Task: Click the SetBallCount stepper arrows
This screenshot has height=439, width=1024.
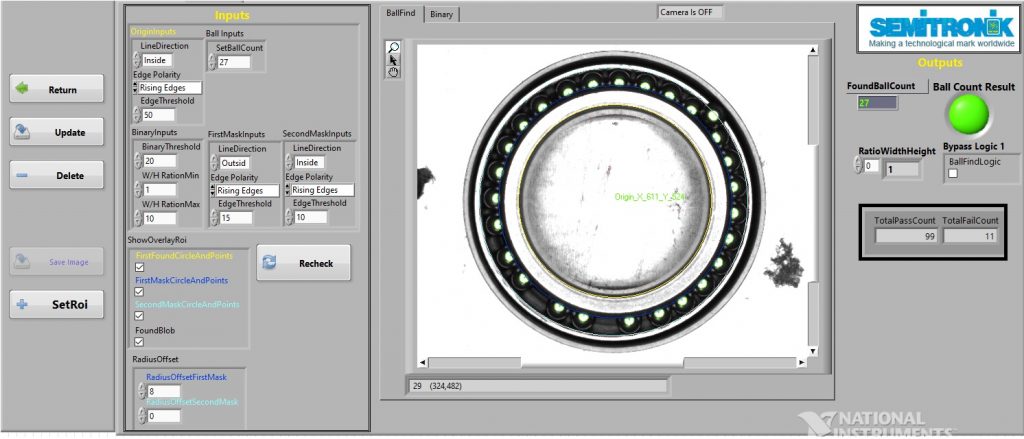Action: click(x=212, y=62)
